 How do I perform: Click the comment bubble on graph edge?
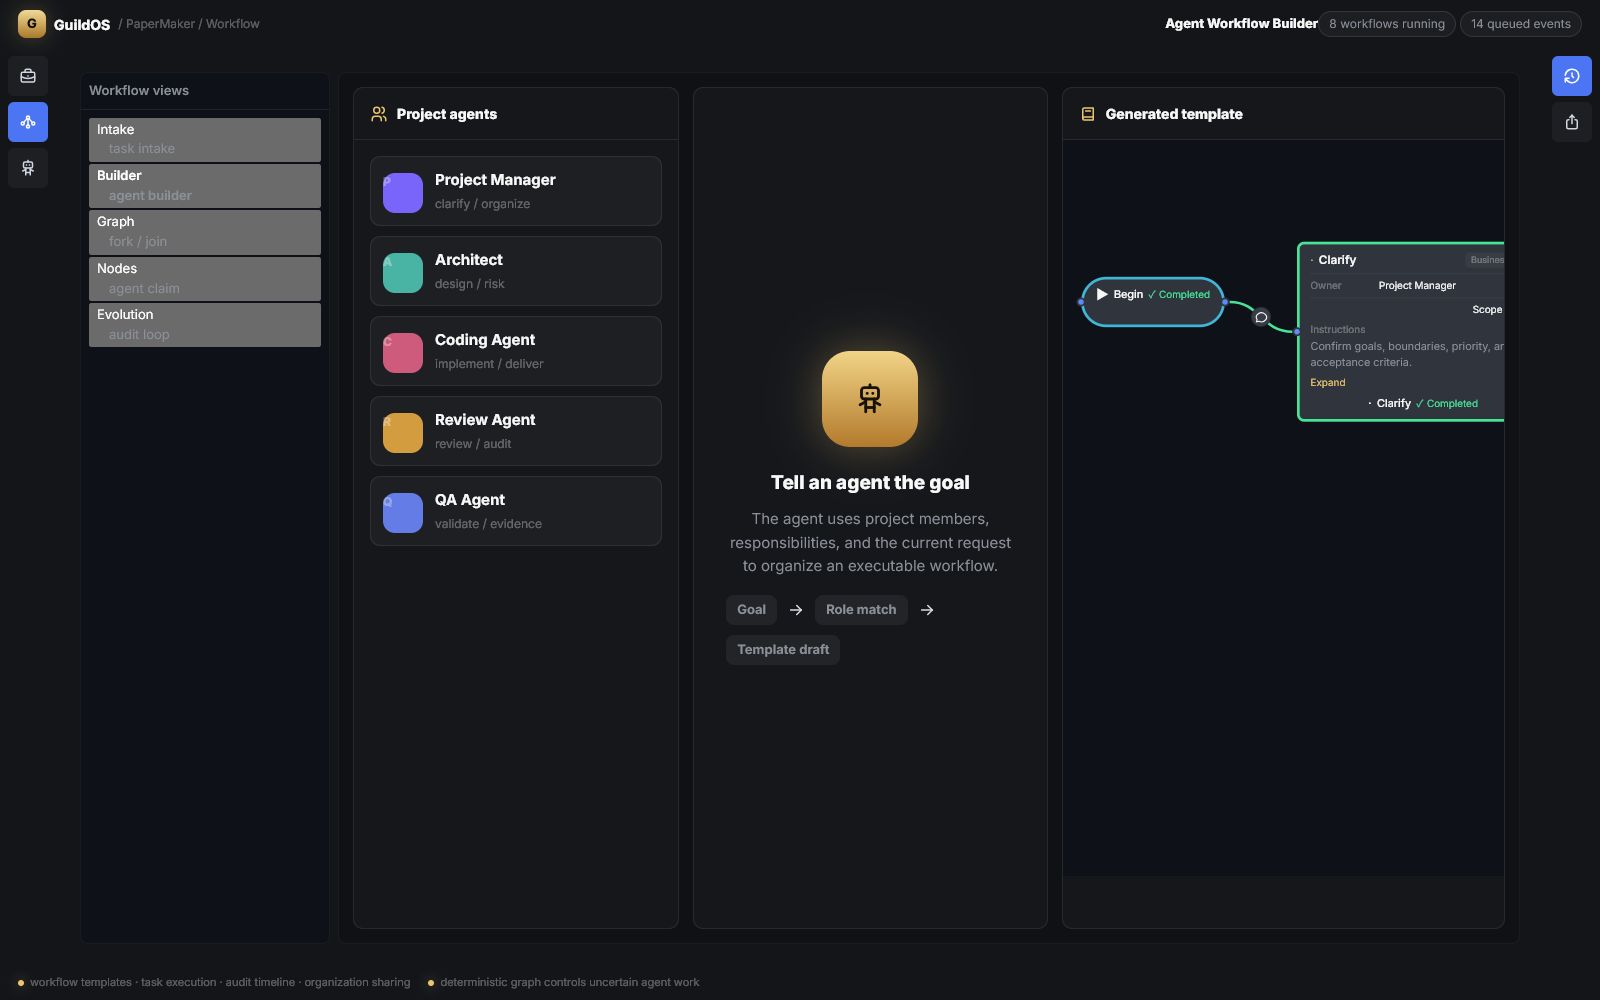[x=1261, y=317]
